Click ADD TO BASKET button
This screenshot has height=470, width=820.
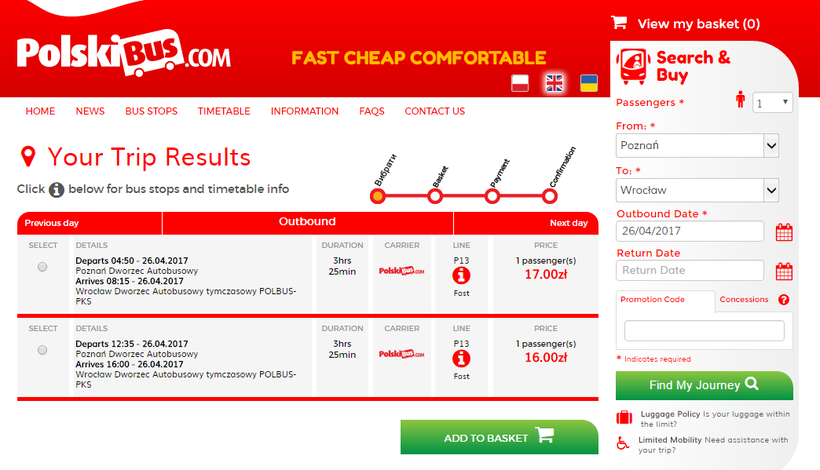tap(499, 437)
